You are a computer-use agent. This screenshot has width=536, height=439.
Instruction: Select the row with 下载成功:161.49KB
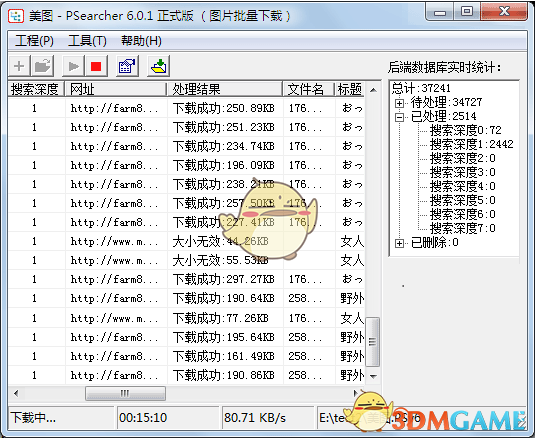click(186, 356)
